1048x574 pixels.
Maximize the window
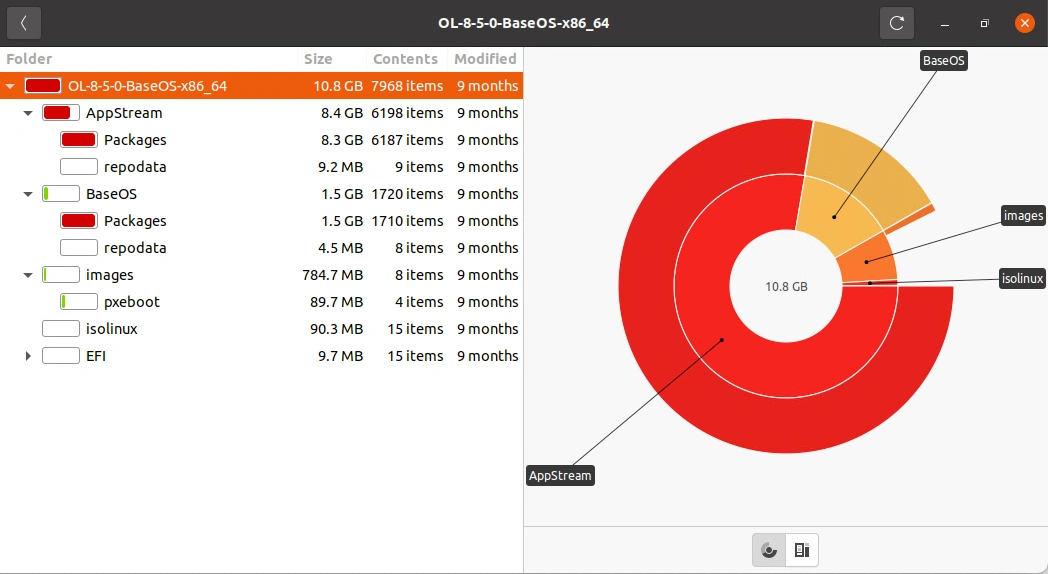click(985, 23)
